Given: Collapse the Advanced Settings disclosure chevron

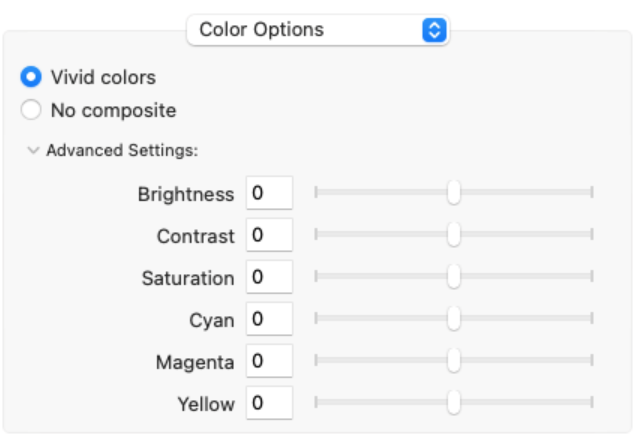Looking at the screenshot, I should click(x=34, y=151).
